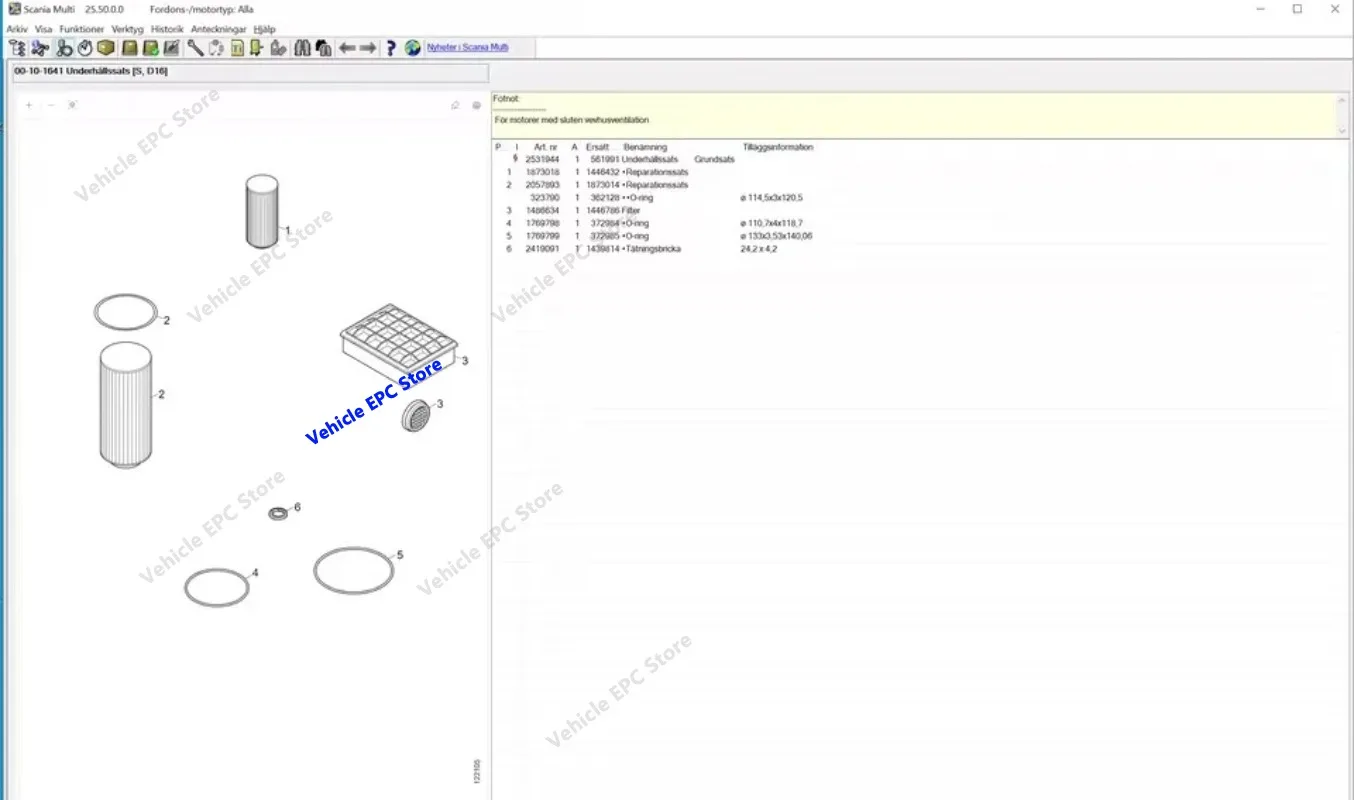Image resolution: width=1354 pixels, height=800 pixels.
Task: Click filter cartridge part 1 in diagram
Action: click(x=262, y=211)
